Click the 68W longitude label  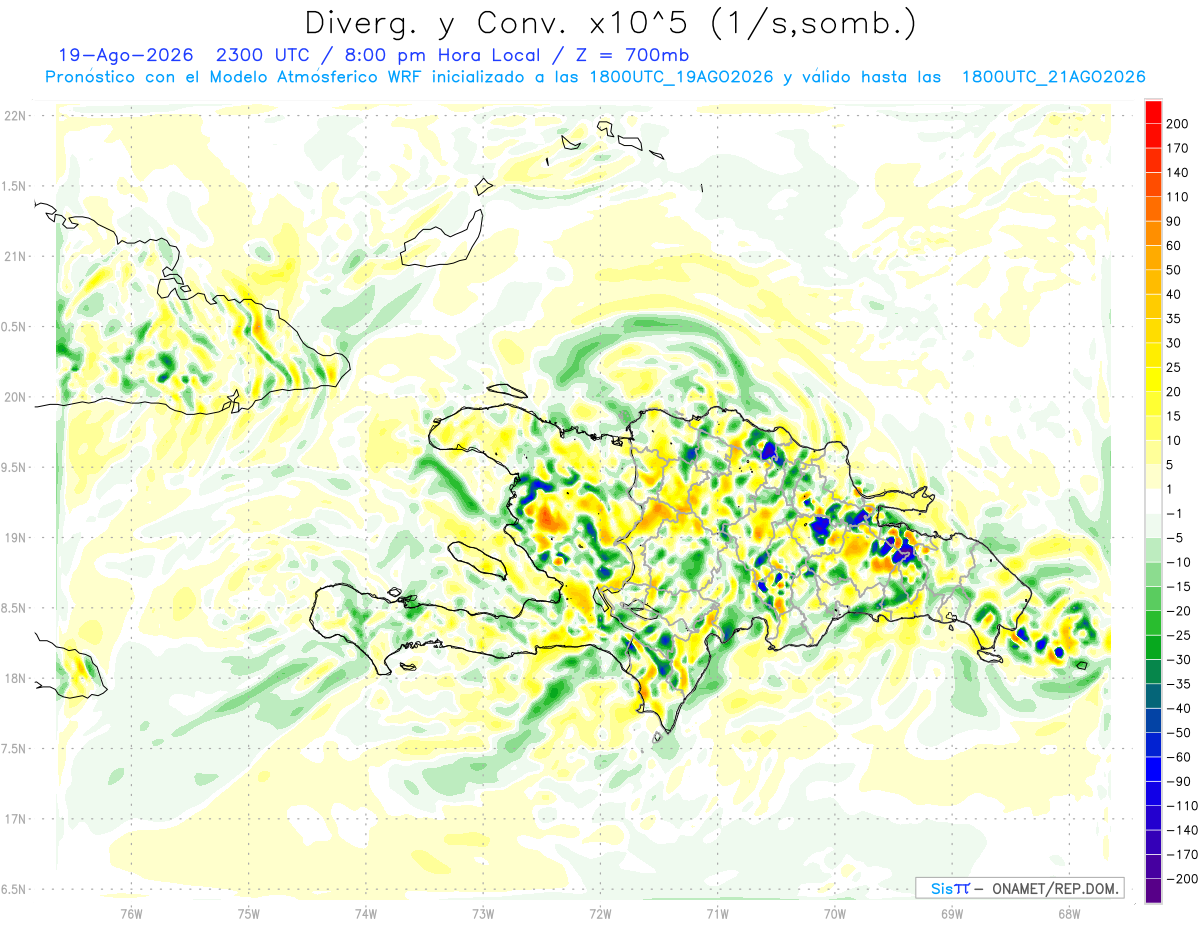[x=1068, y=913]
